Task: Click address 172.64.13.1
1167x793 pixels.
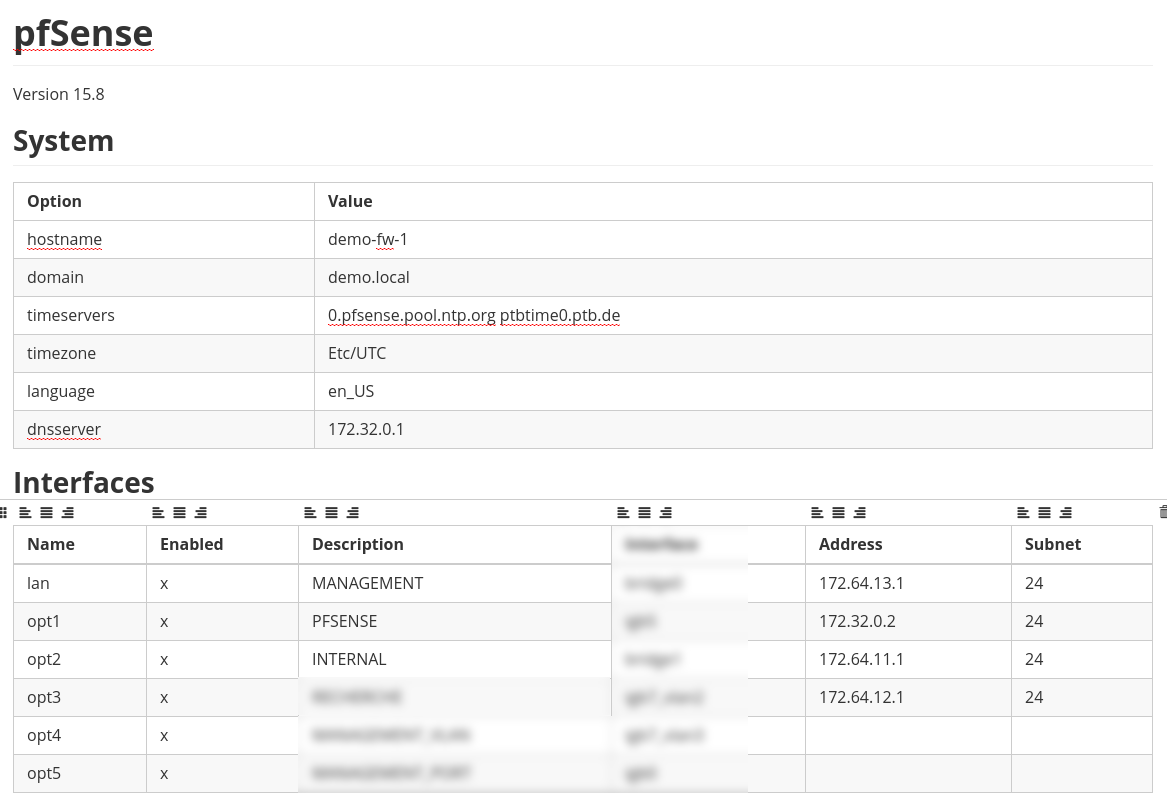Action: point(861,583)
